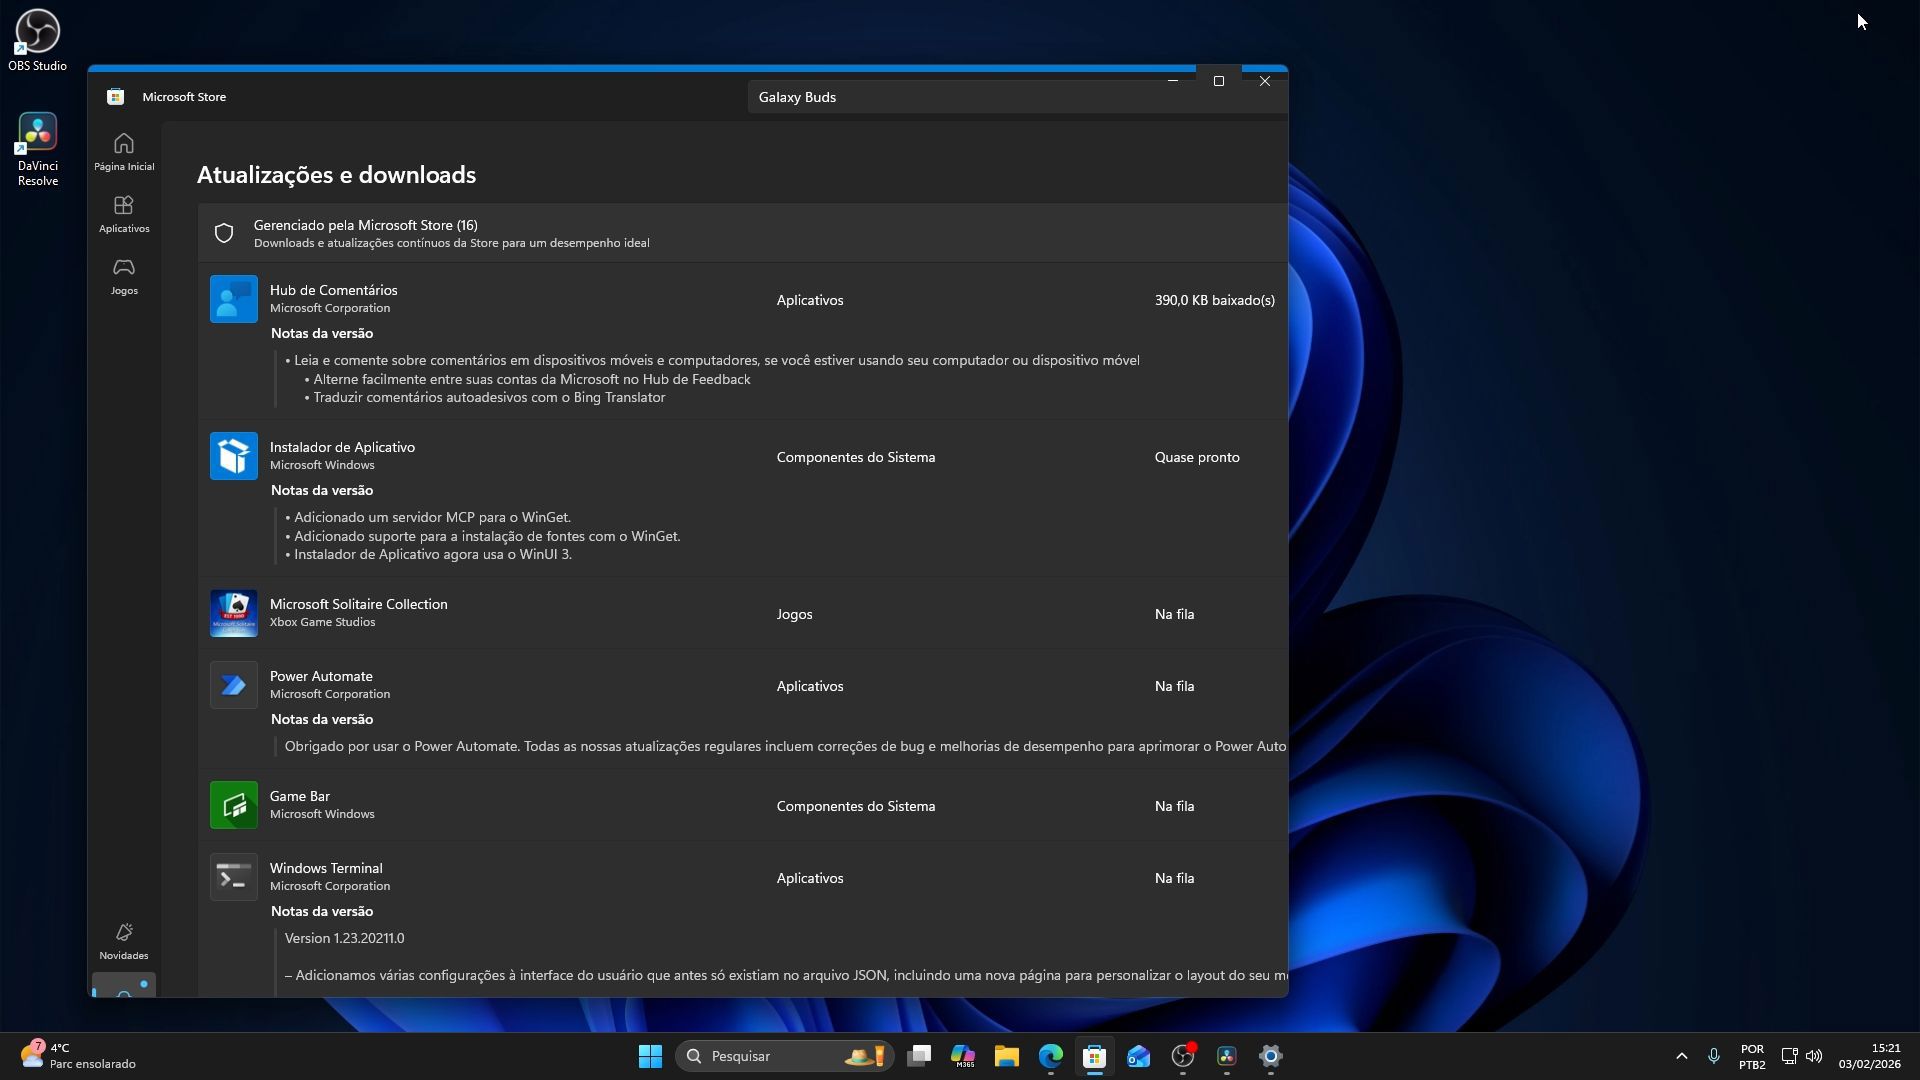Click the Power Automate app icon
Viewport: 1920px width, 1080px height.
point(233,685)
